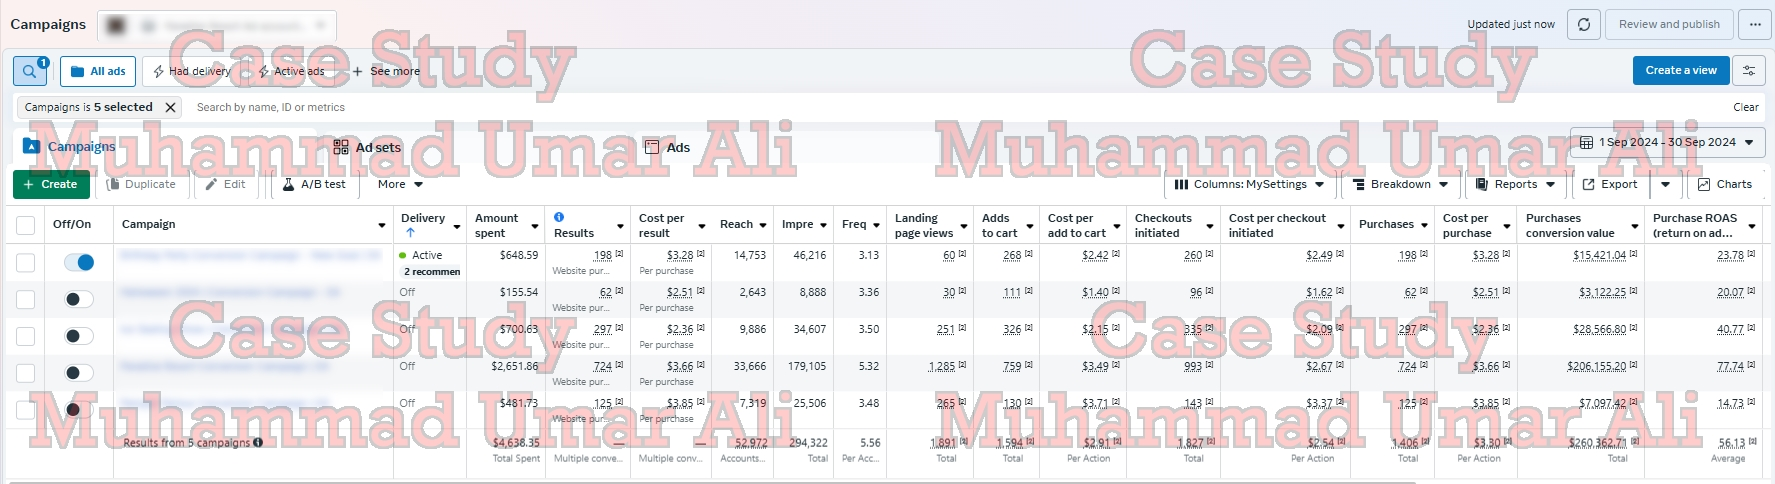Click the Create a view button
The image size is (1775, 484).
point(1680,70)
